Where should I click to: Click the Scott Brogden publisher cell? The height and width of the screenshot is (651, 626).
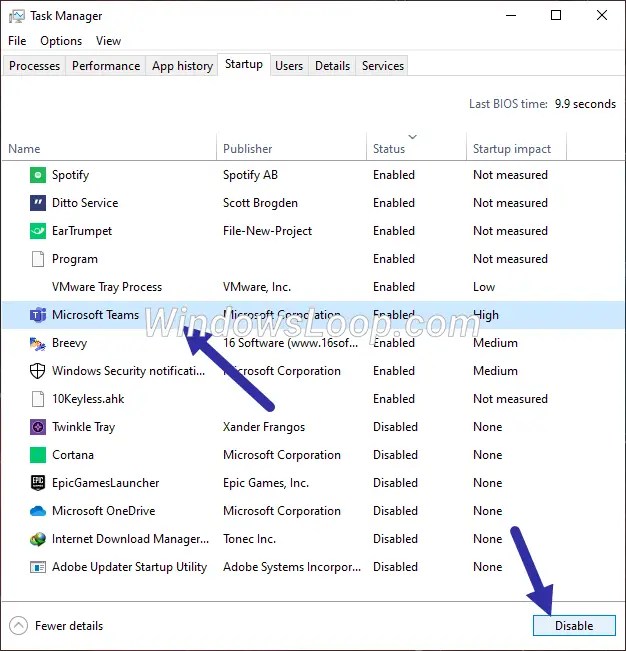click(260, 203)
